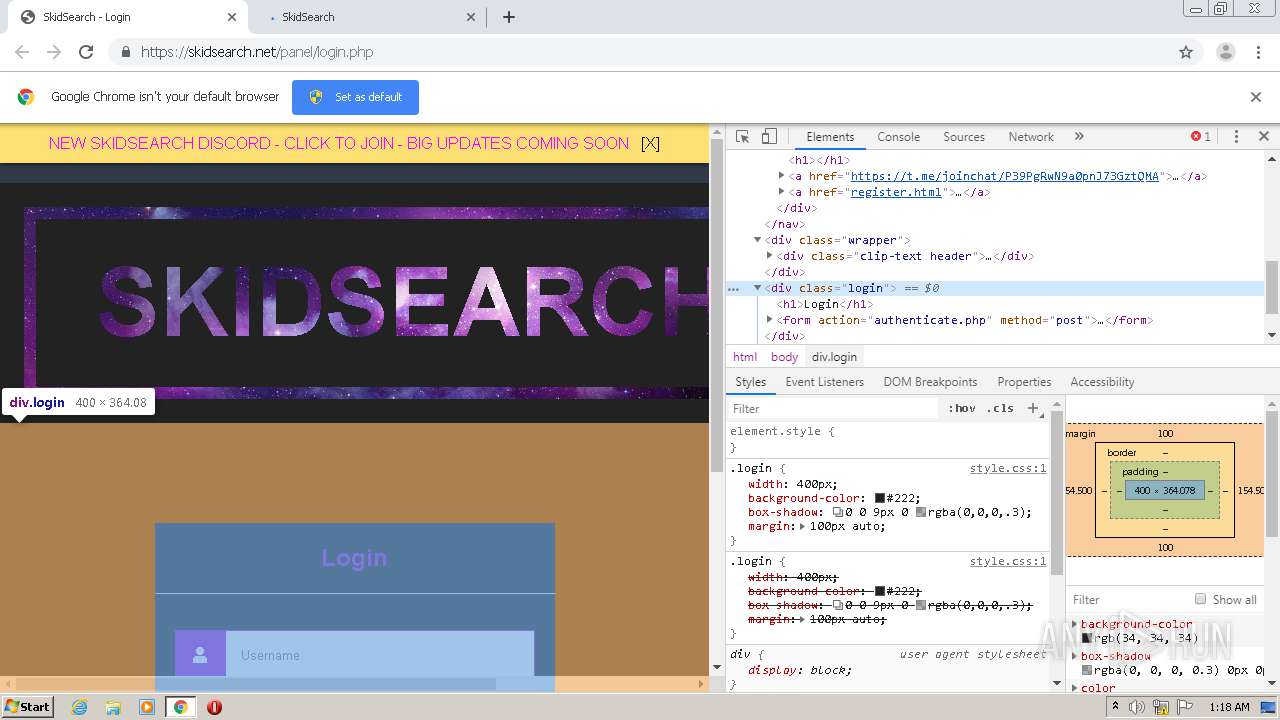
Task: Open a new browser tab
Action: [508, 17]
